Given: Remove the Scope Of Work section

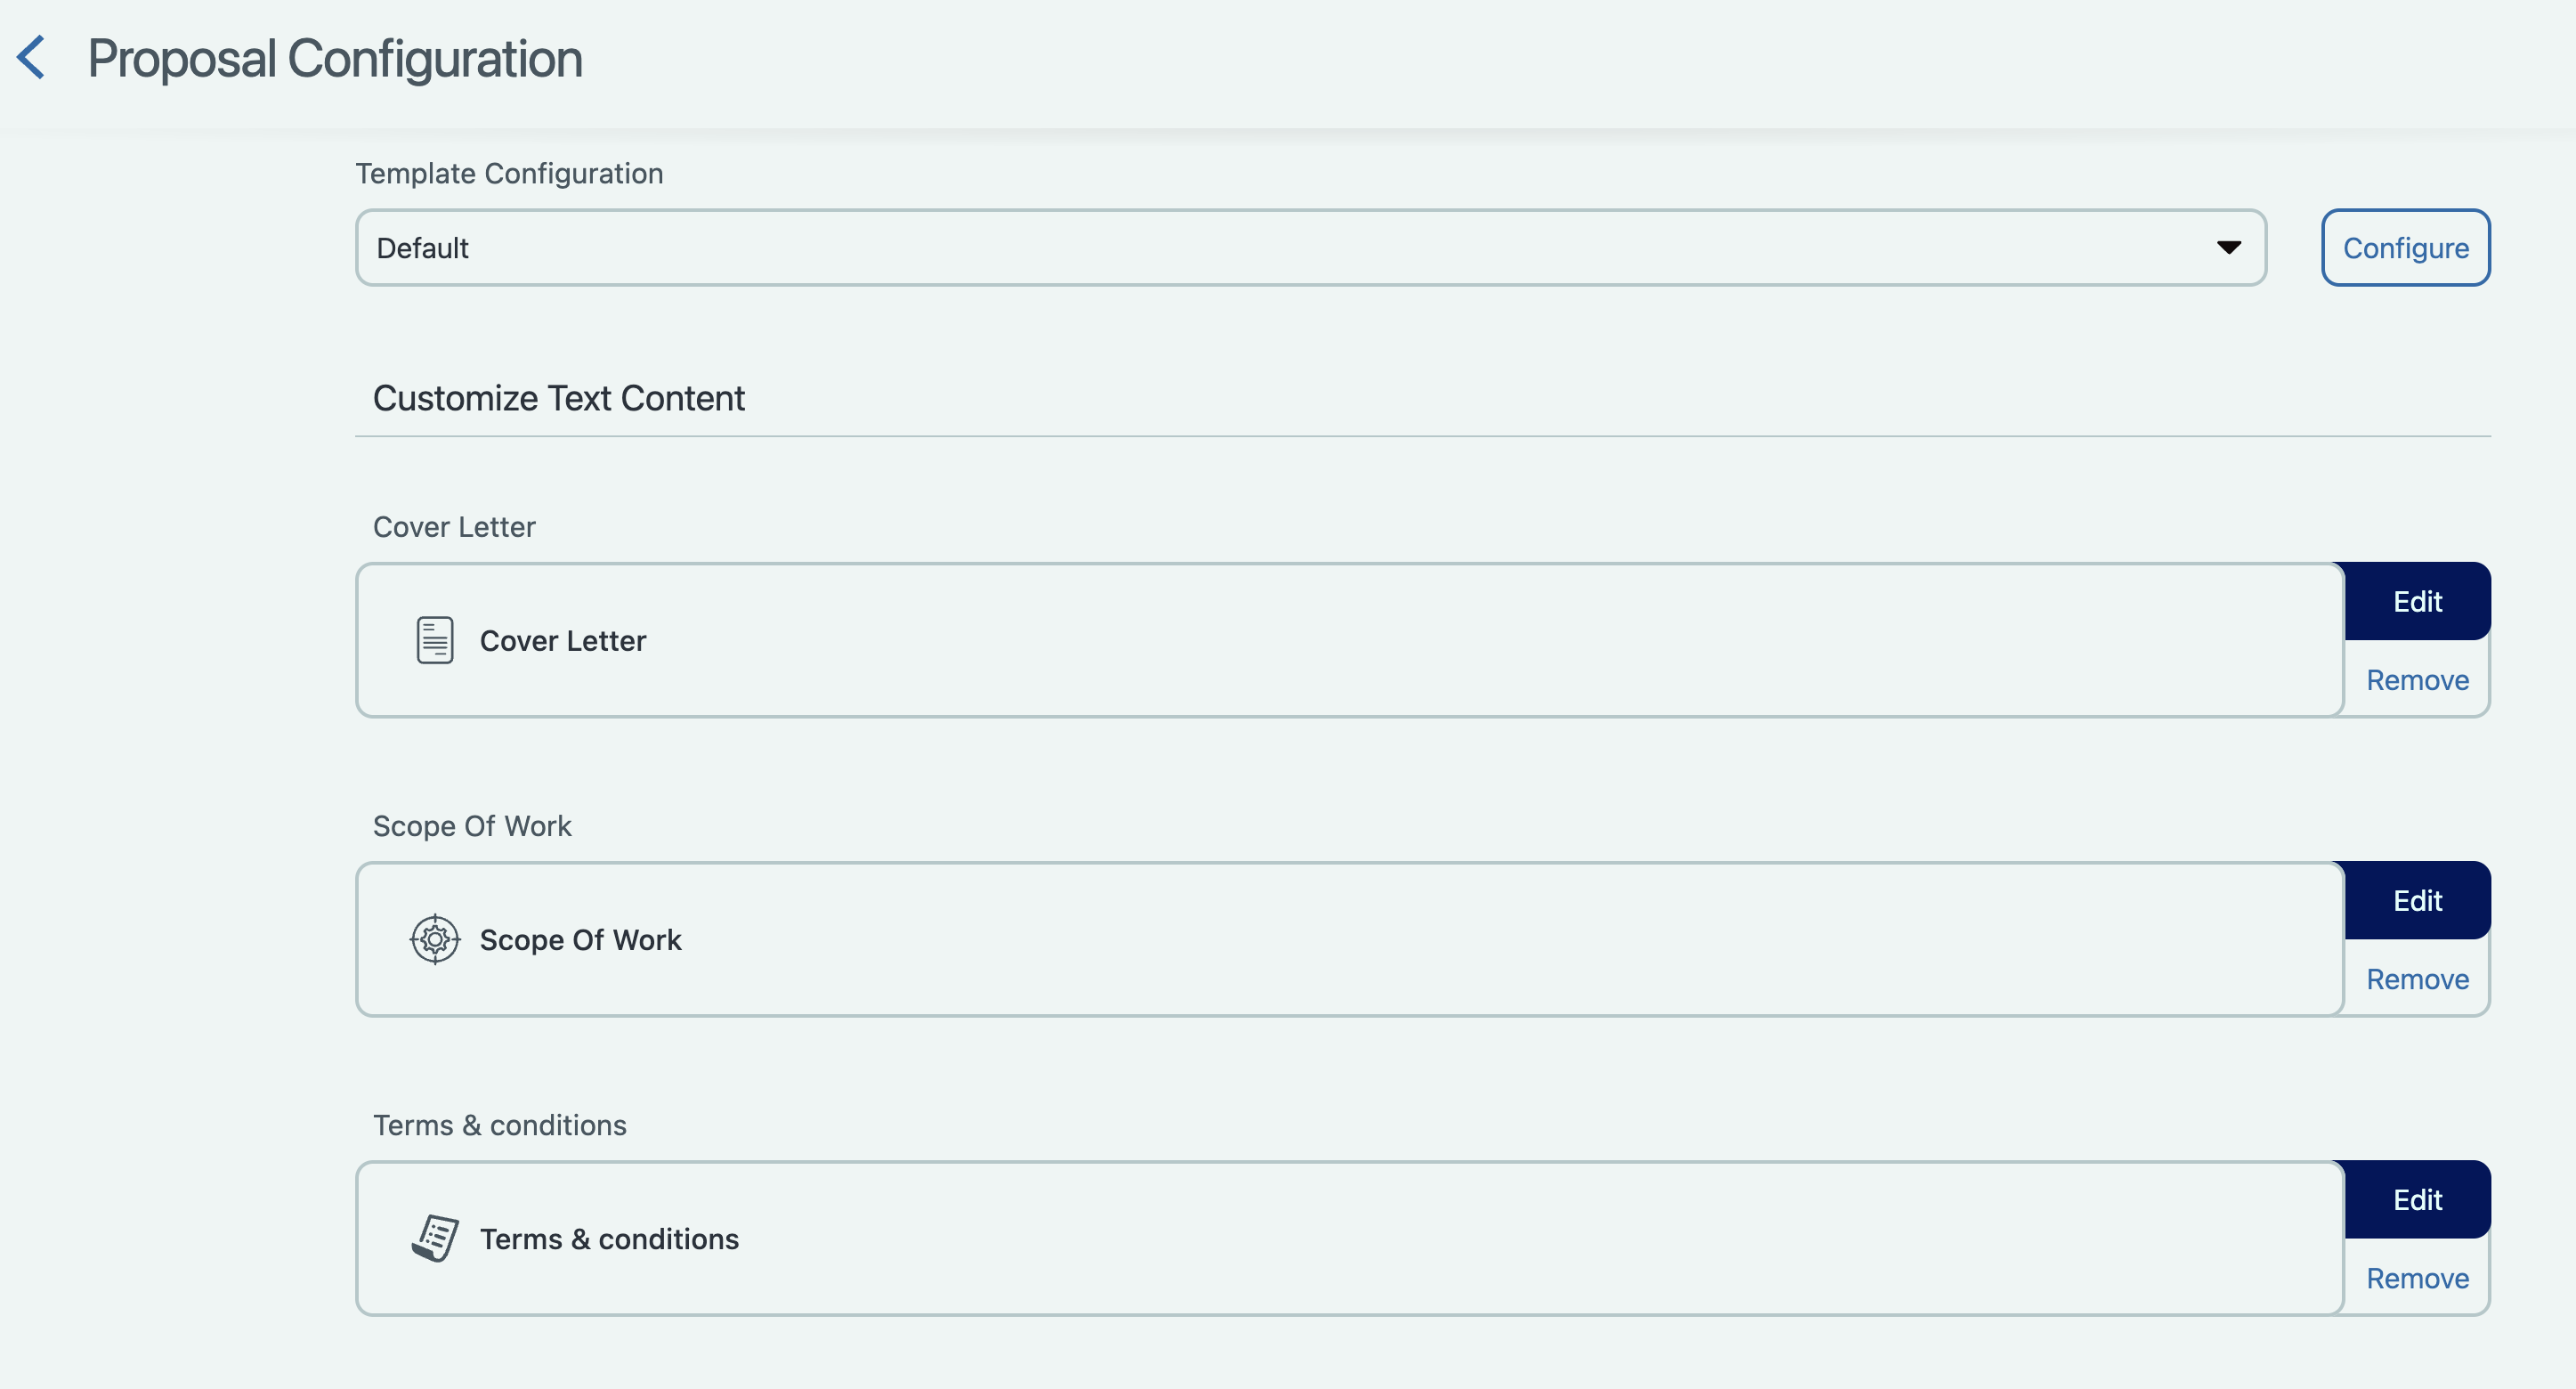Looking at the screenshot, I should pos(2417,979).
